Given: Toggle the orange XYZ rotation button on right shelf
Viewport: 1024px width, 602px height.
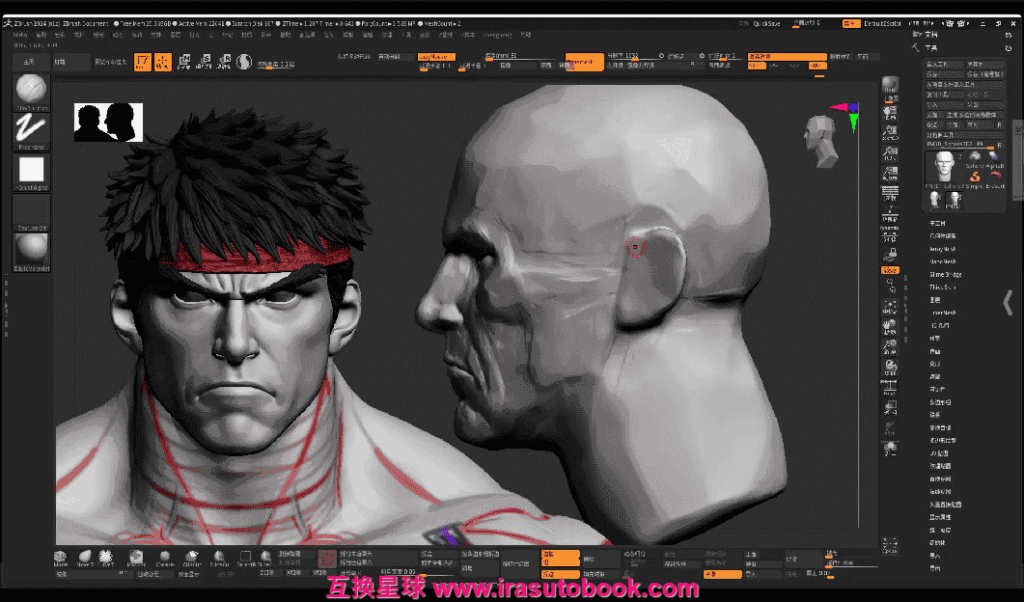Looking at the screenshot, I should click(890, 270).
